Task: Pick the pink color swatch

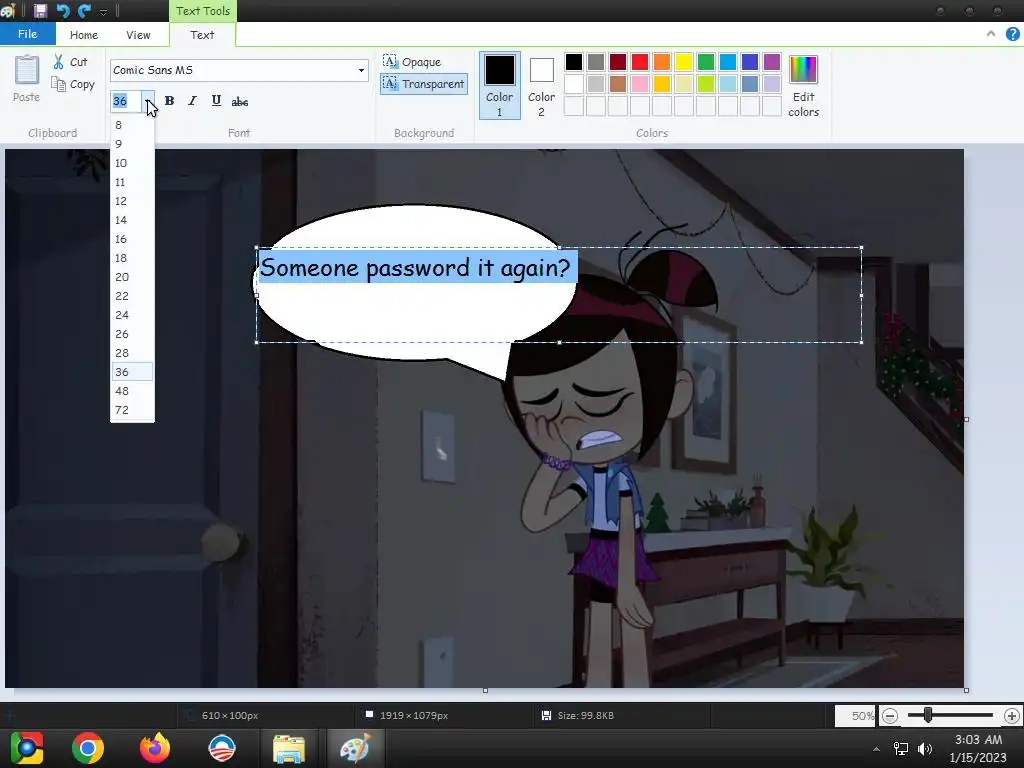Action: pos(640,84)
